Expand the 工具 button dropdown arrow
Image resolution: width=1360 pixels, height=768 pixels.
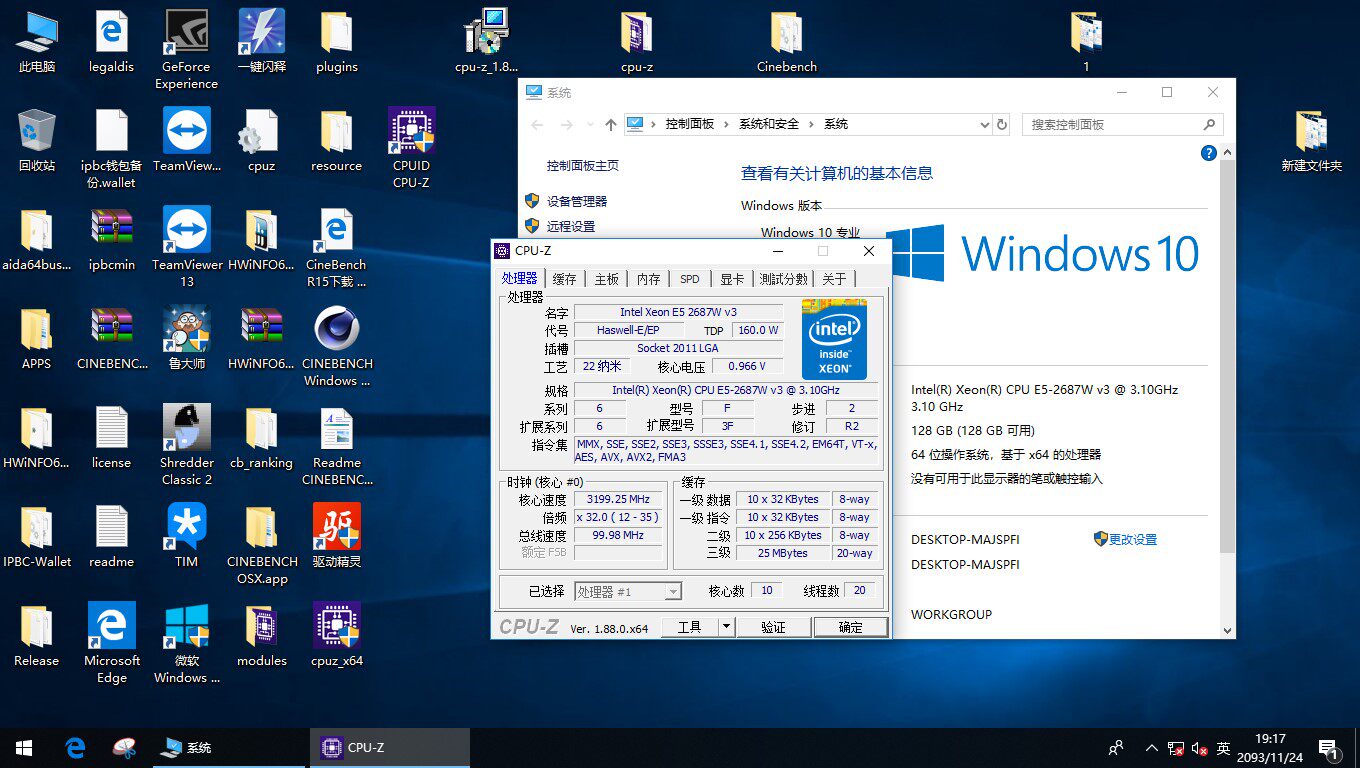pyautogui.click(x=727, y=627)
